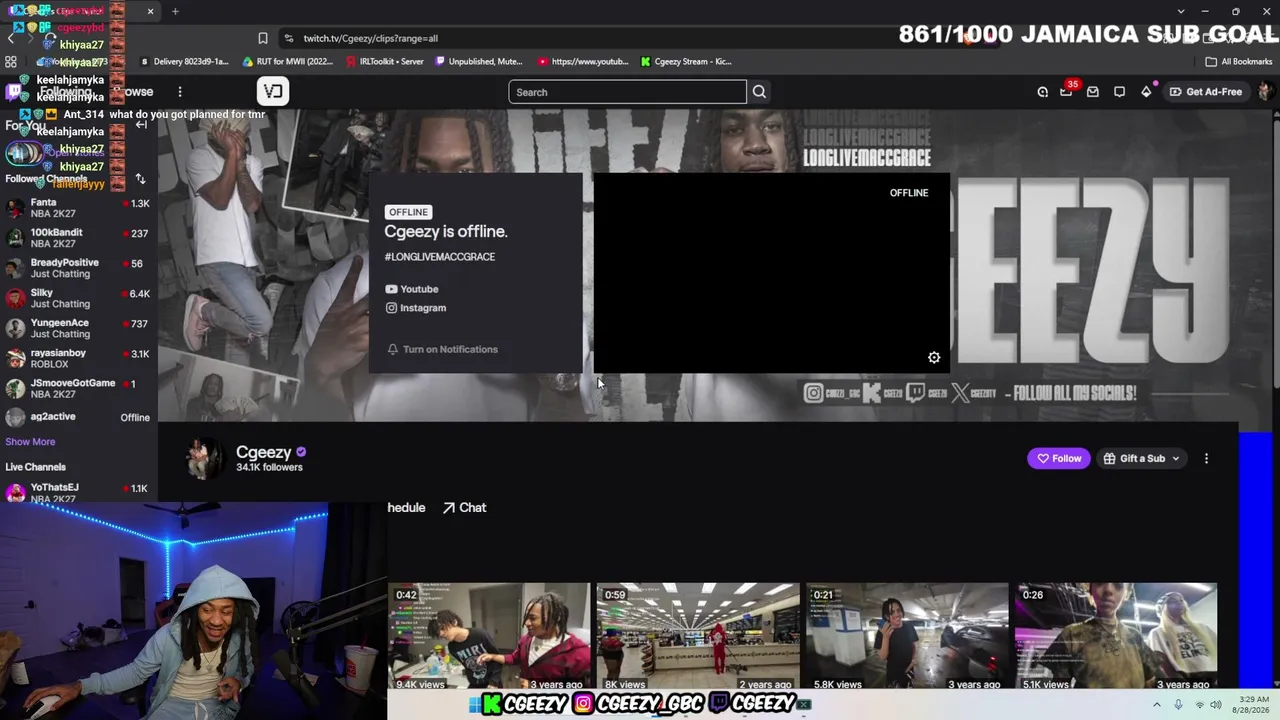Viewport: 1280px width, 720px height.
Task: Open video player settings gear
Action: 934,358
